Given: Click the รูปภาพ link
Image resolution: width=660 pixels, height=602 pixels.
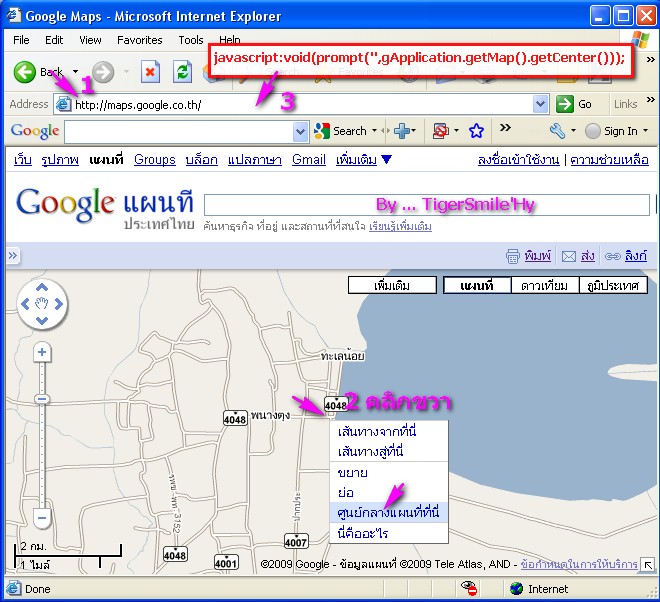Looking at the screenshot, I should point(60,160).
